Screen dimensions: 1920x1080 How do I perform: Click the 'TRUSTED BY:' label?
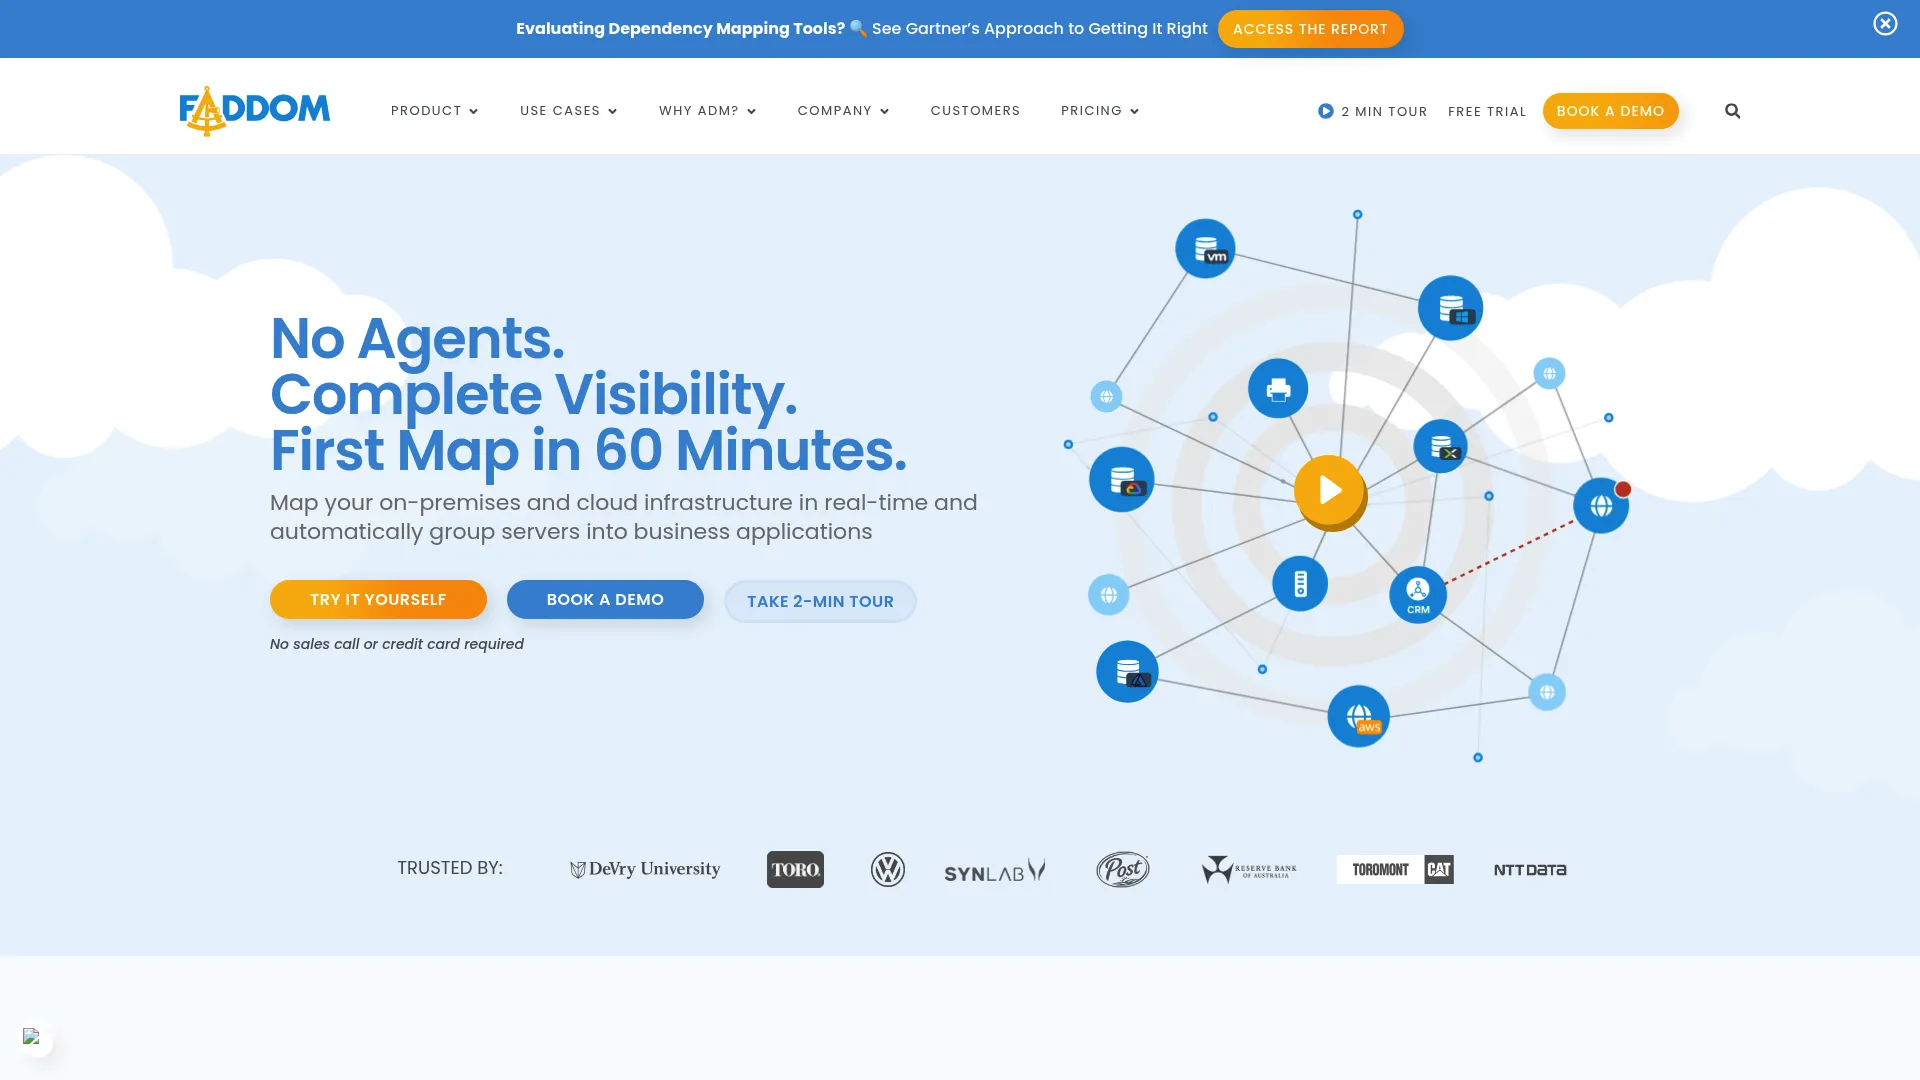tap(450, 868)
